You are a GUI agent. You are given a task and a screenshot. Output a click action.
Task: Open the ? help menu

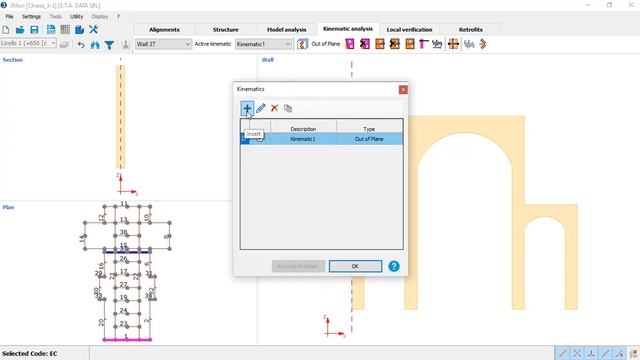(x=118, y=16)
